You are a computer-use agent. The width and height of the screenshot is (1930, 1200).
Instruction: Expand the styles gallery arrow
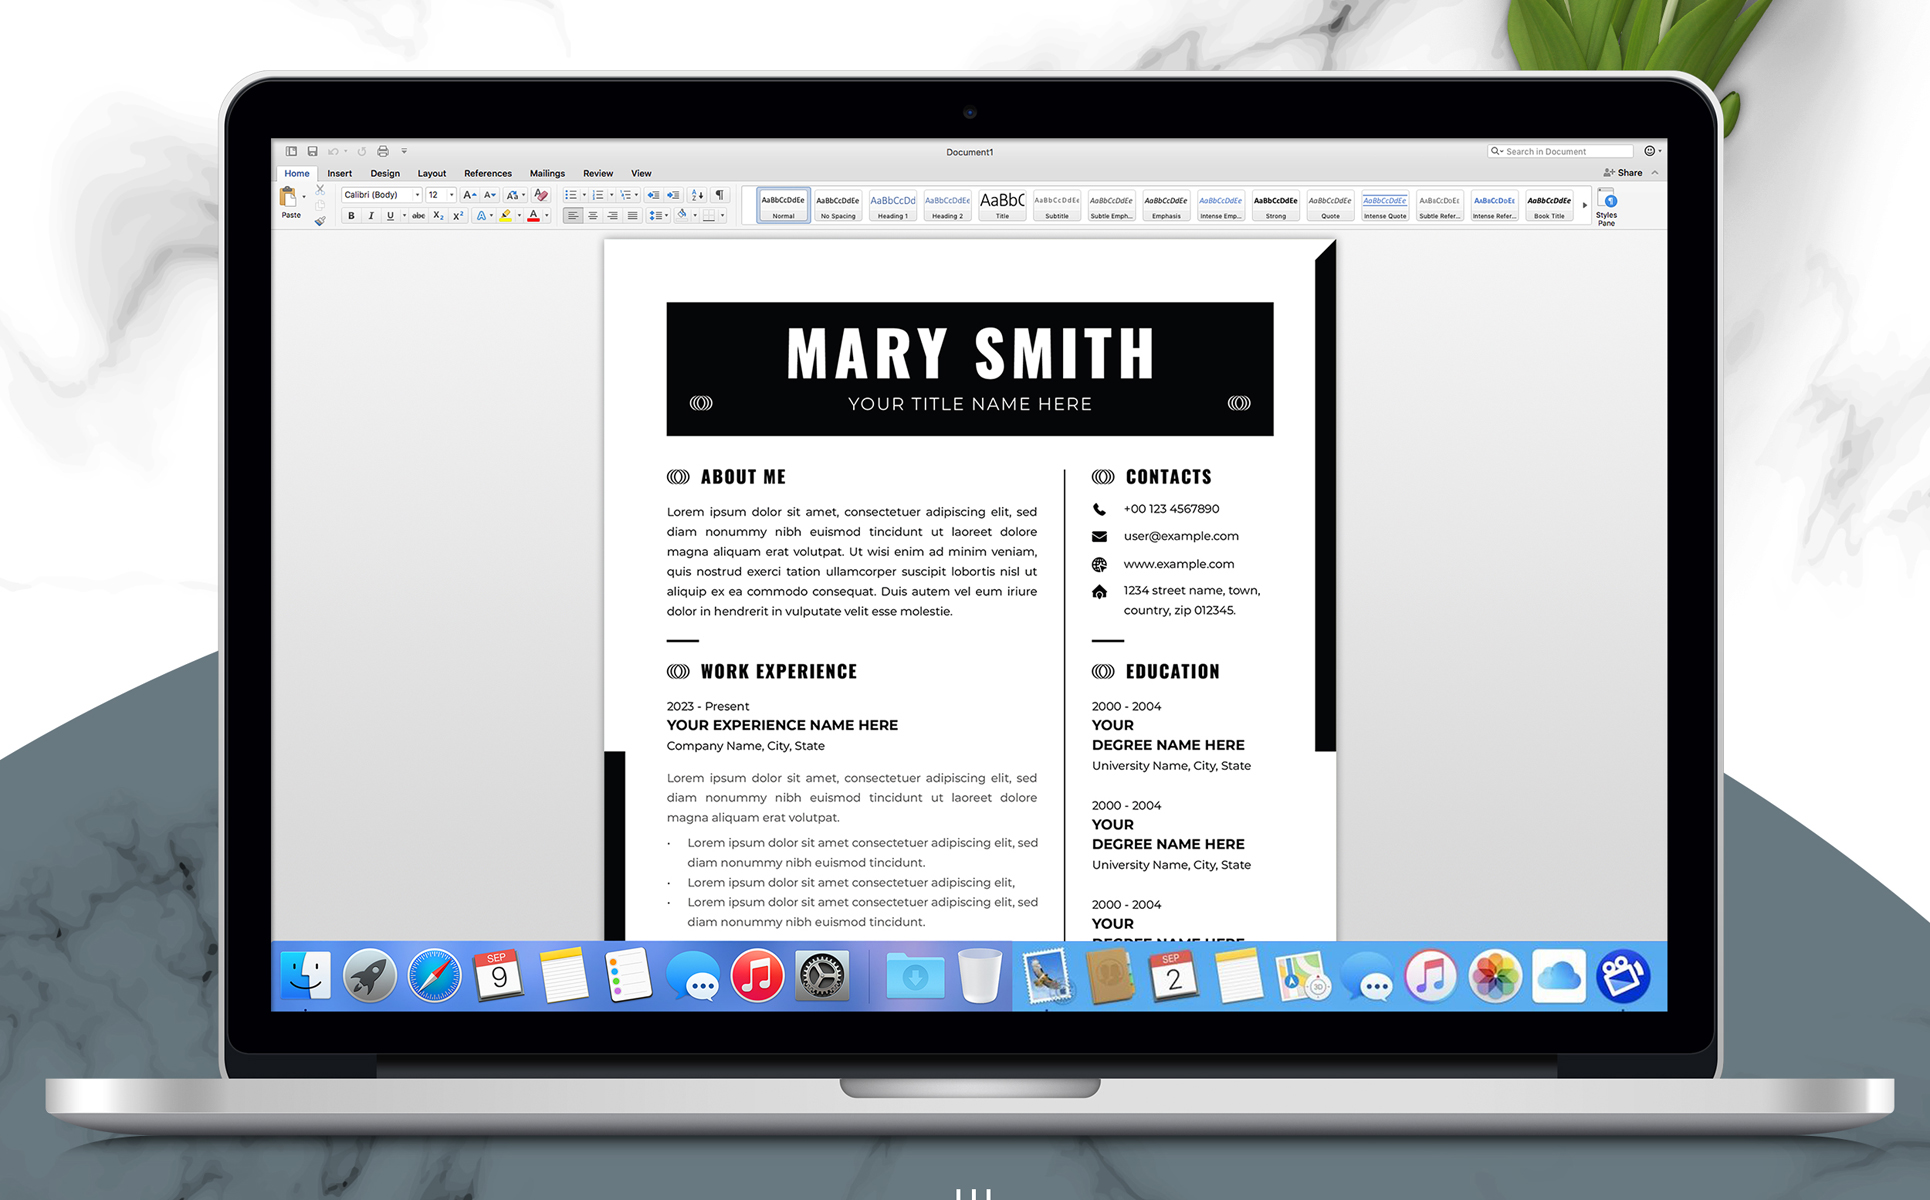tap(1585, 206)
